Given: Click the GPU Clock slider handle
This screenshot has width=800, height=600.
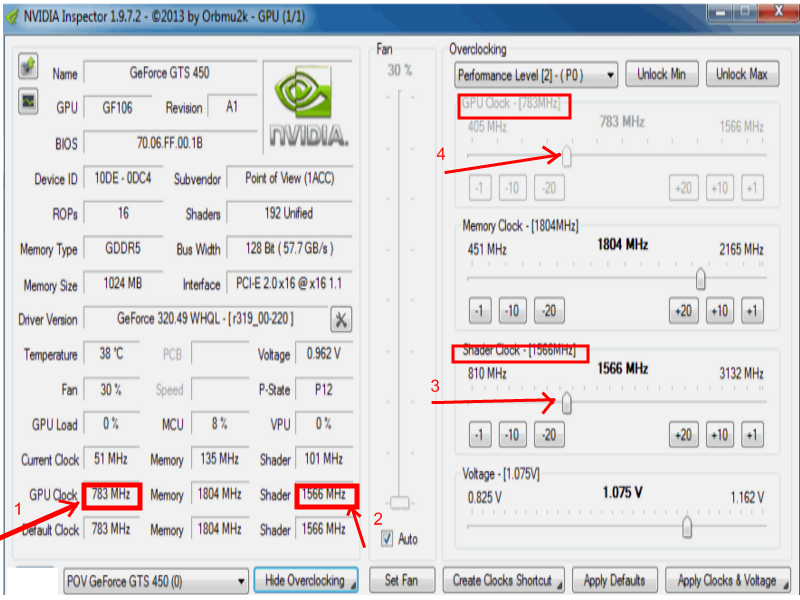Looking at the screenshot, I should 566,155.
